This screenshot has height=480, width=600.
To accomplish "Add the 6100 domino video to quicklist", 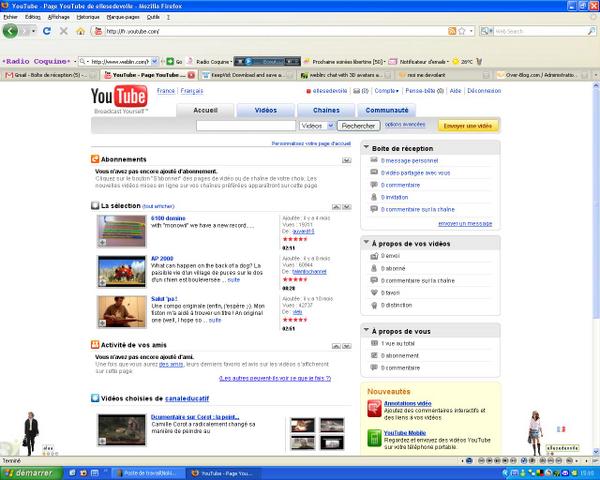I will click(102, 243).
